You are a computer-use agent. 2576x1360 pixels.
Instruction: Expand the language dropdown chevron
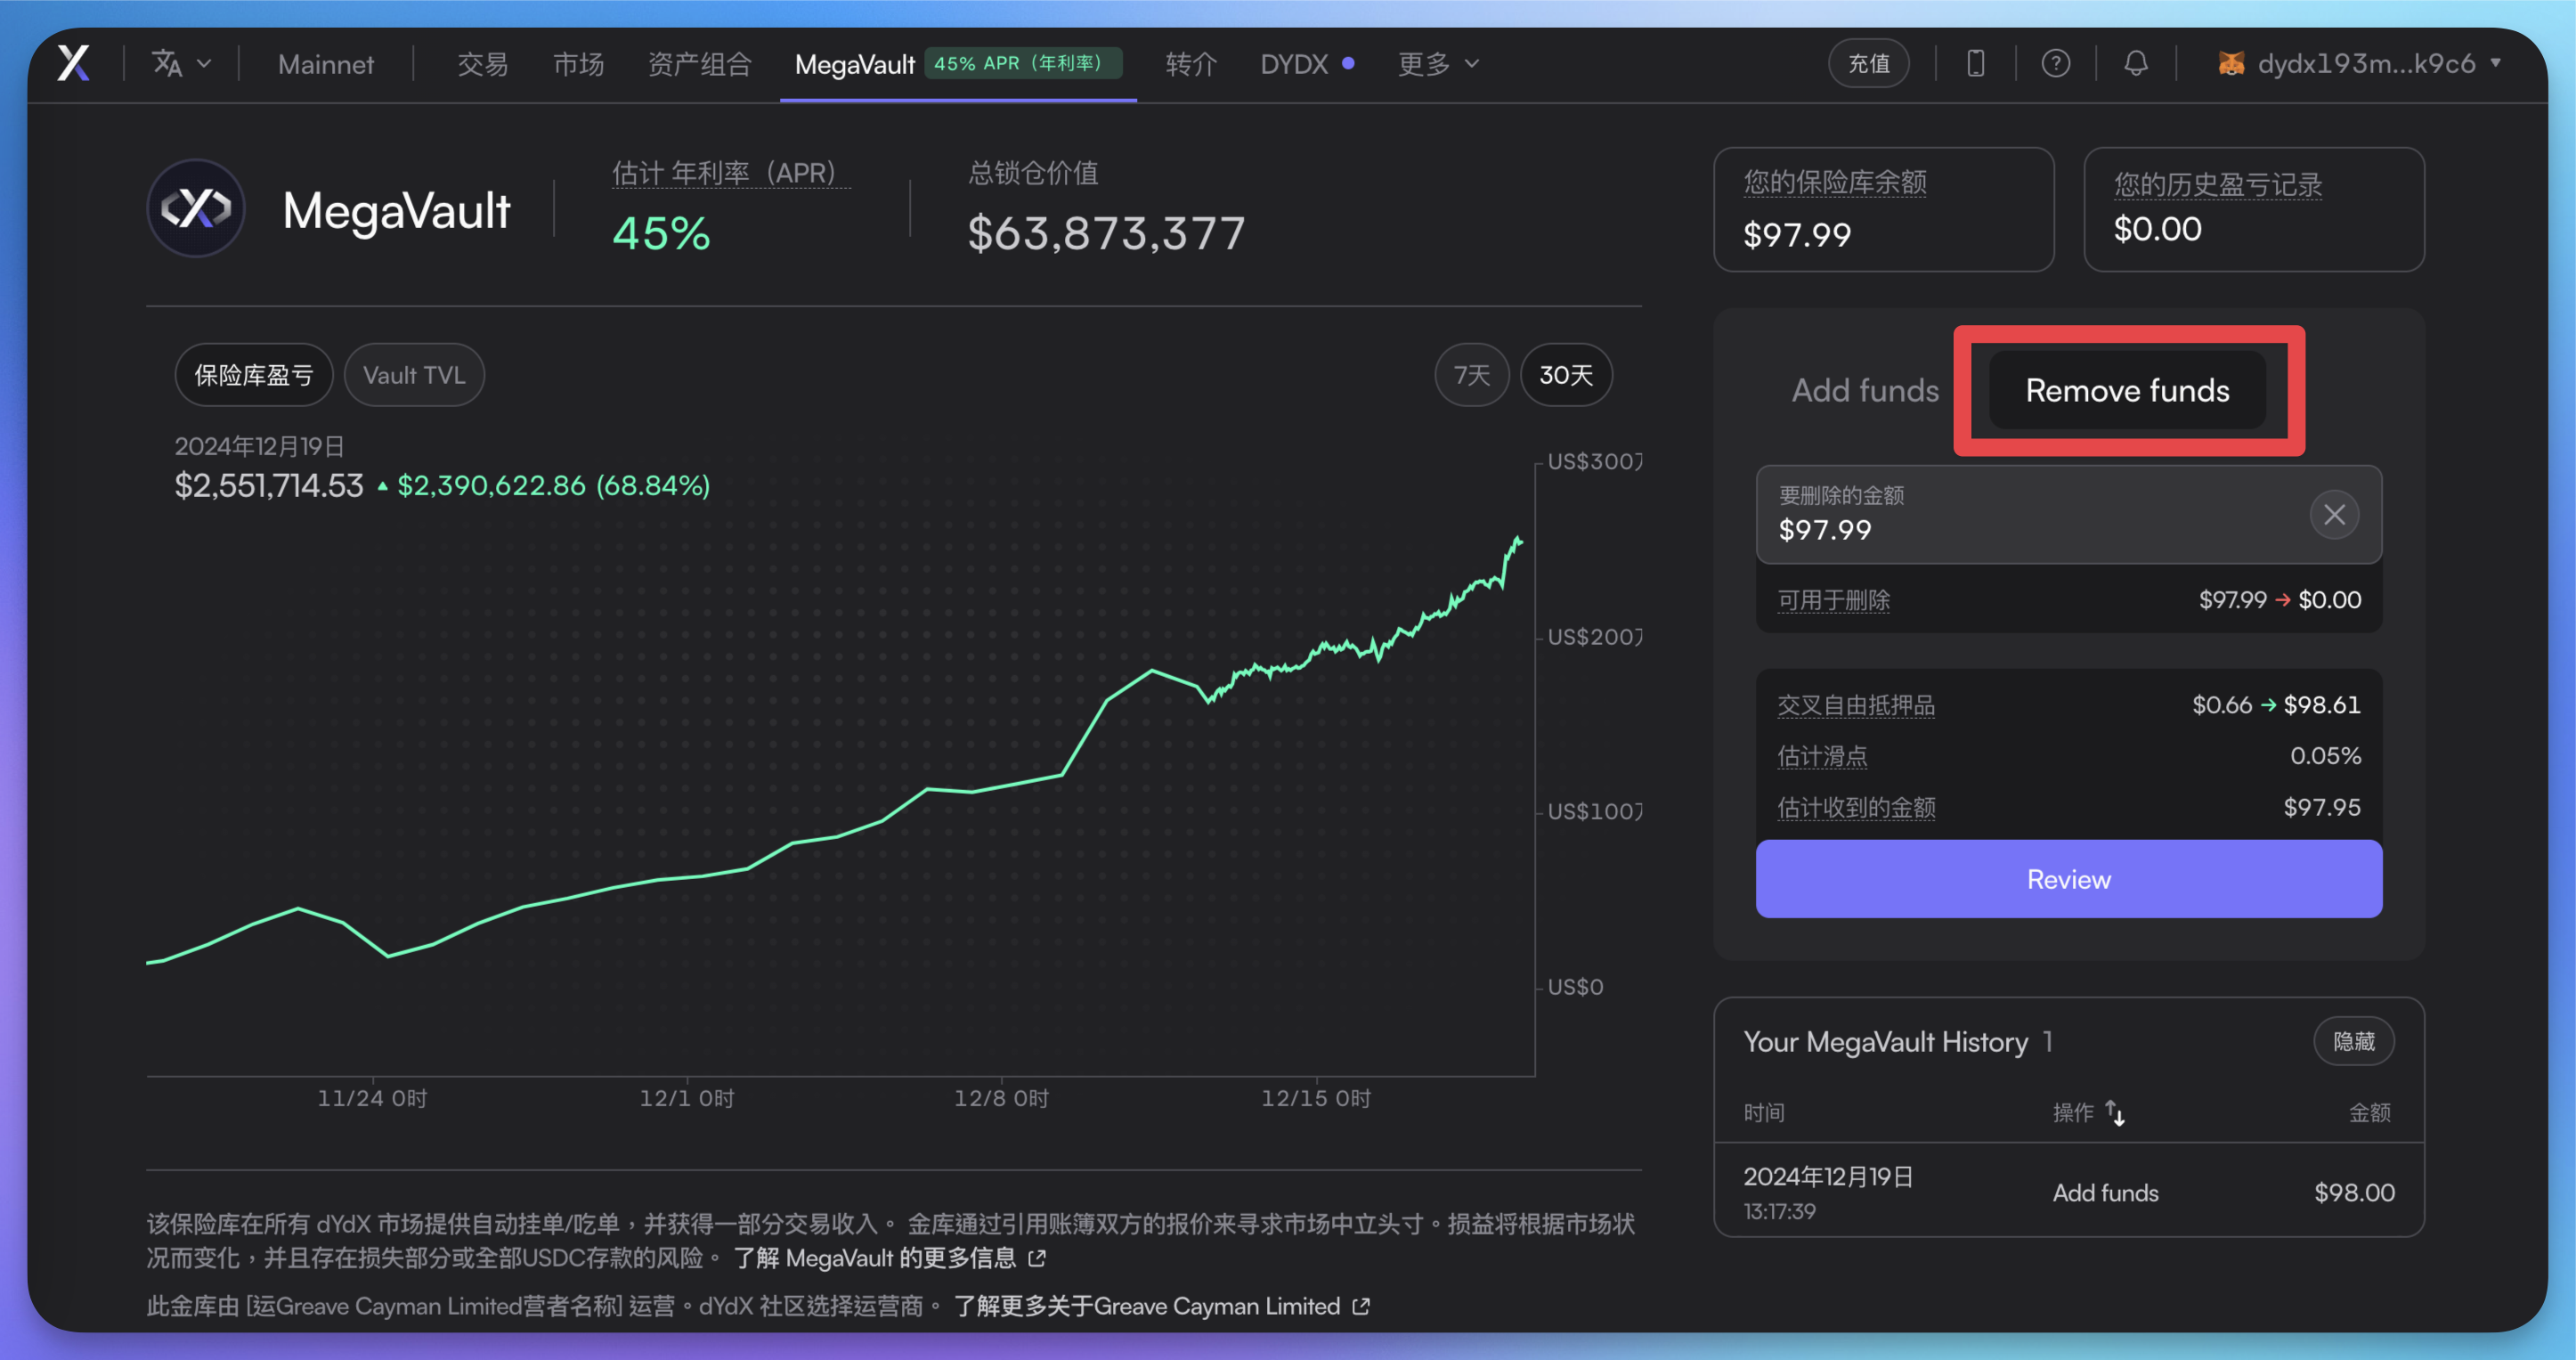tap(205, 64)
